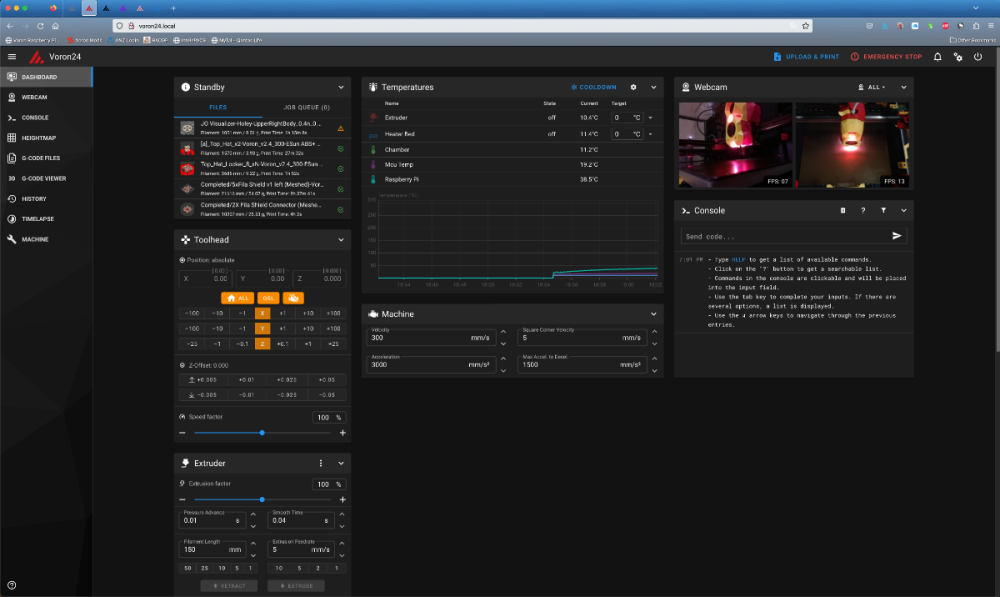Clear console with the trash icon
1000x597 pixels.
click(x=842, y=210)
